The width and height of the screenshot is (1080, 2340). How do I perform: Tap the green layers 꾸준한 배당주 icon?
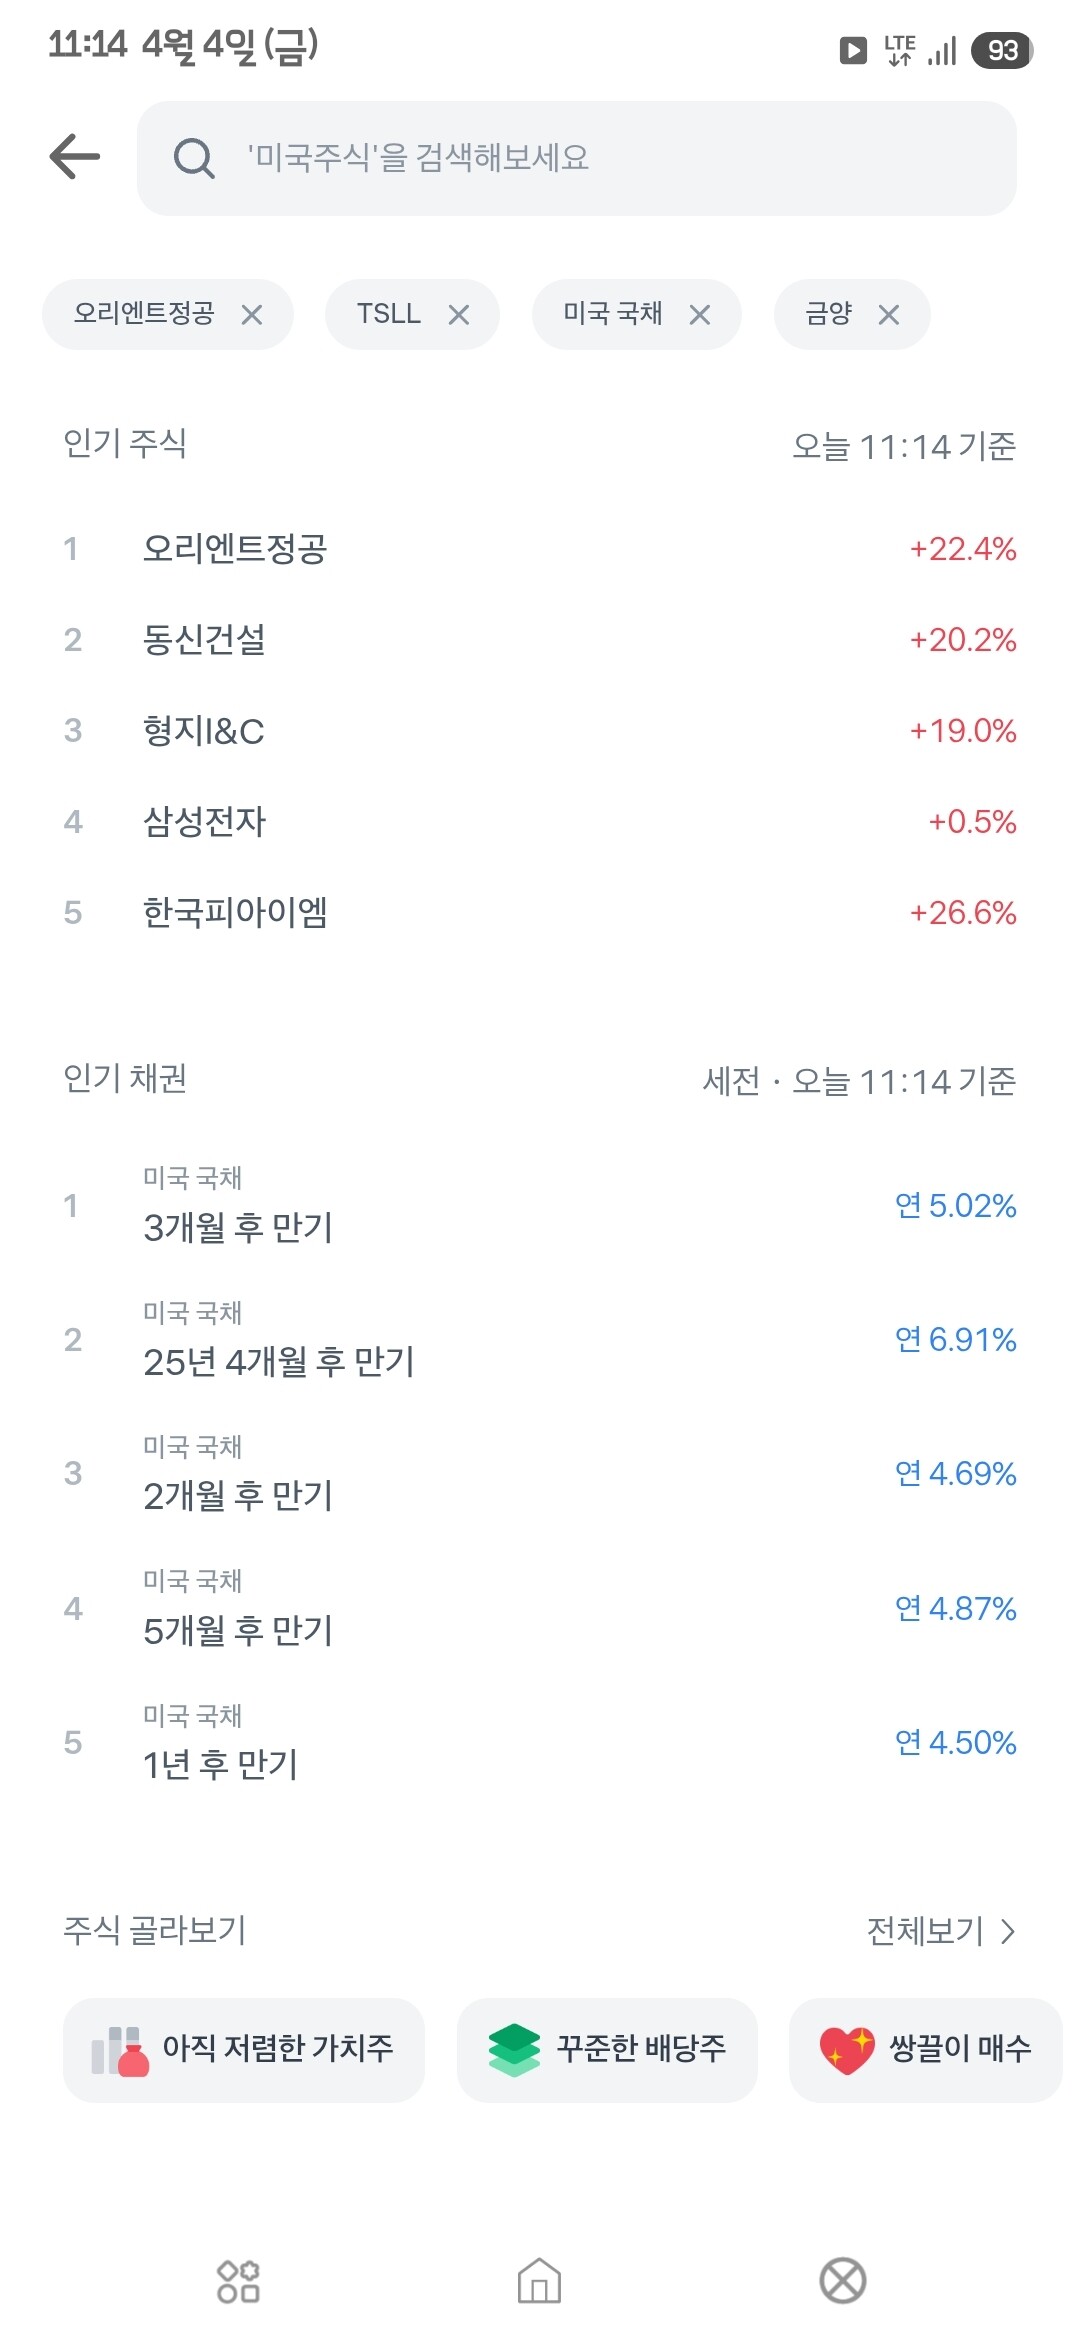(x=514, y=2050)
